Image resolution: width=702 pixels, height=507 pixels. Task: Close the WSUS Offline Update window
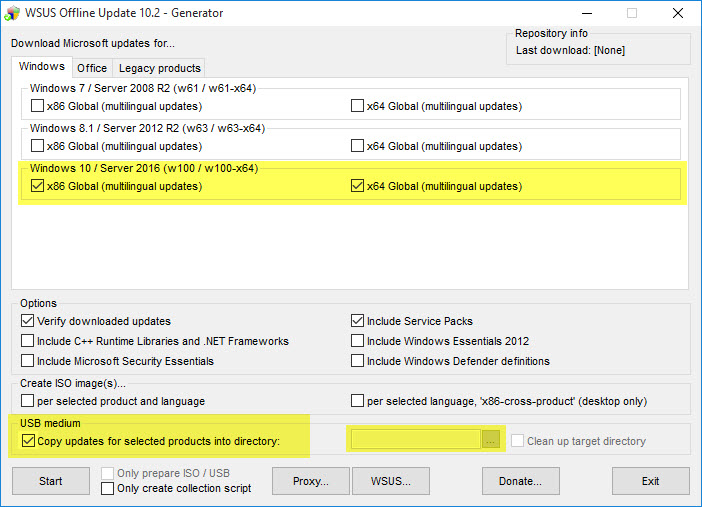coord(676,13)
